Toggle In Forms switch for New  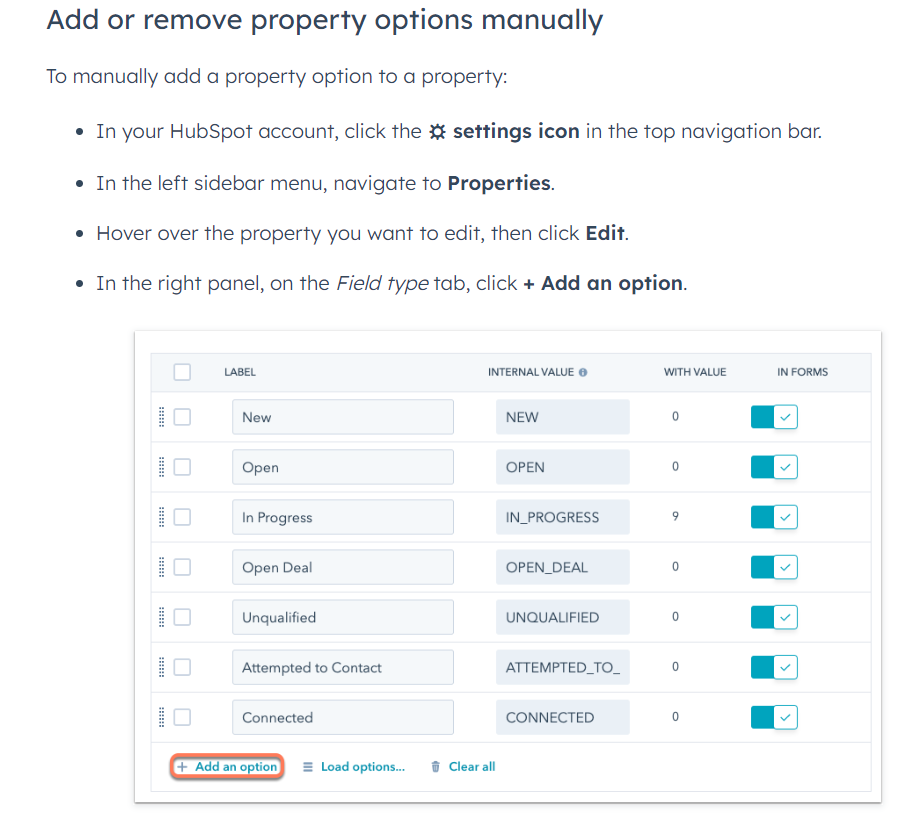pyautogui.click(x=774, y=417)
